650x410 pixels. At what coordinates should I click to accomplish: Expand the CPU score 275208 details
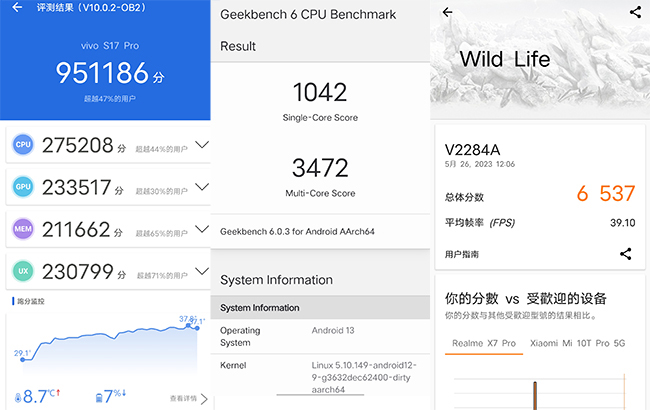(x=202, y=145)
